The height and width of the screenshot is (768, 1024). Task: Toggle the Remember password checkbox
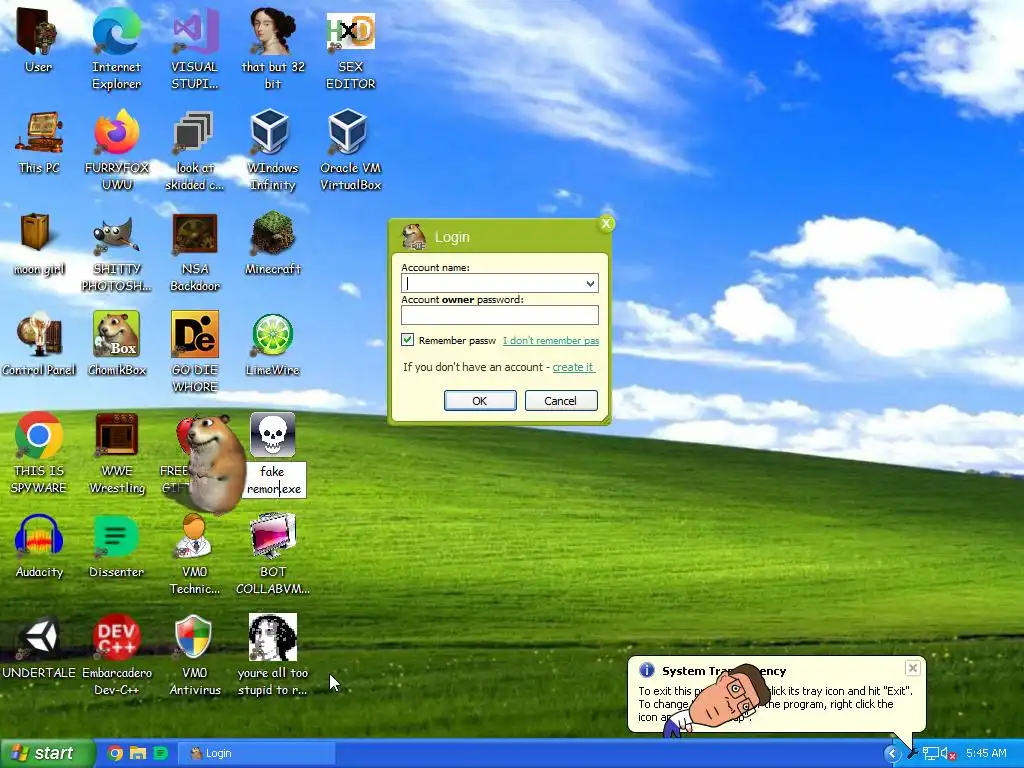pyautogui.click(x=408, y=340)
